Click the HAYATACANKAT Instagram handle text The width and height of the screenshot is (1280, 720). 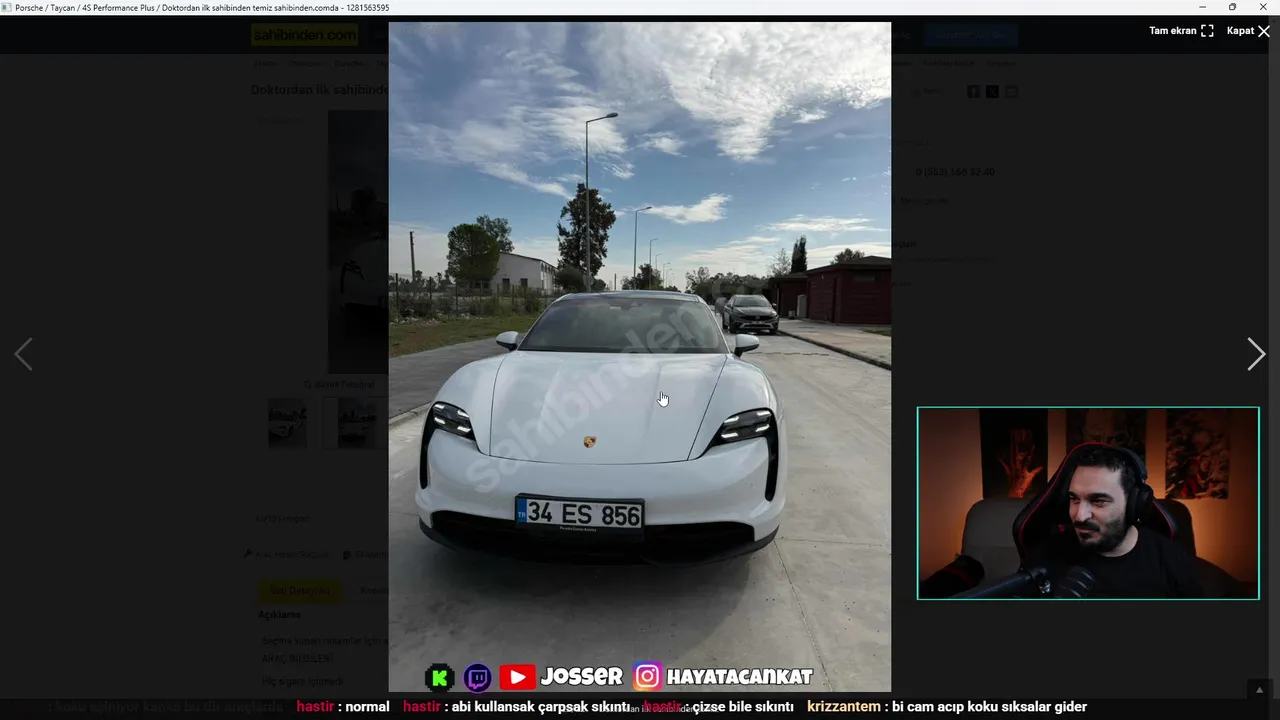pyautogui.click(x=740, y=677)
